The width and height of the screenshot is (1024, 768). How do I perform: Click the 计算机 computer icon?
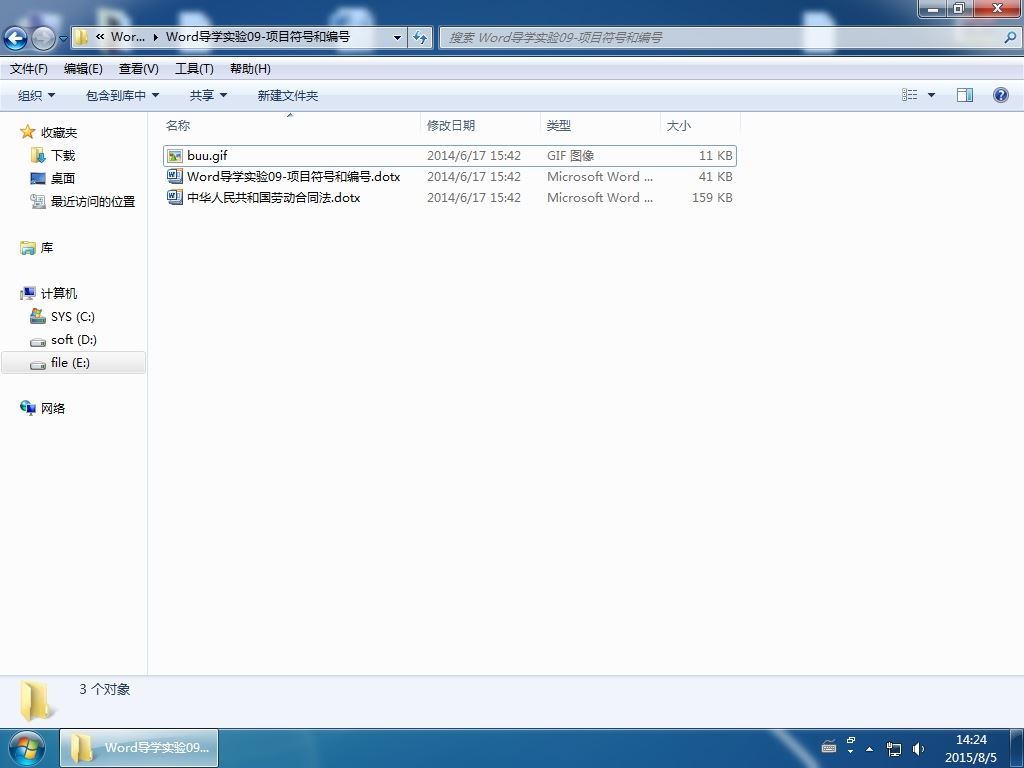[27, 293]
